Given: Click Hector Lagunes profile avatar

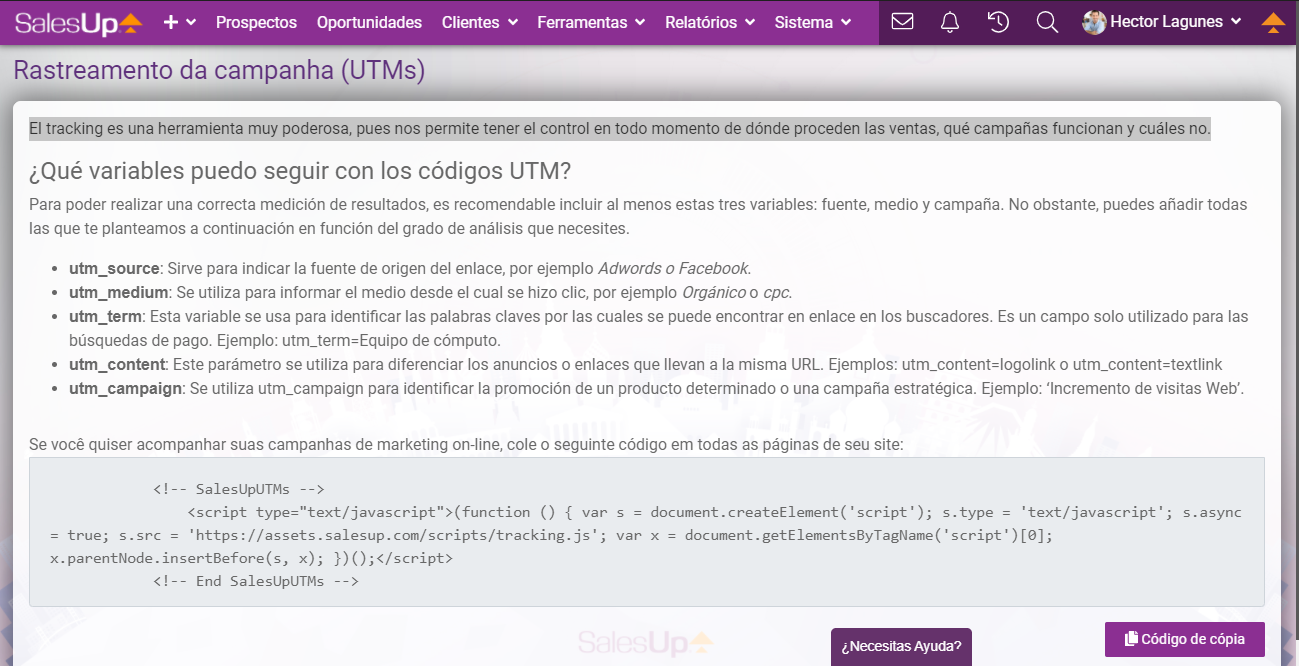Looking at the screenshot, I should pyautogui.click(x=1094, y=22).
